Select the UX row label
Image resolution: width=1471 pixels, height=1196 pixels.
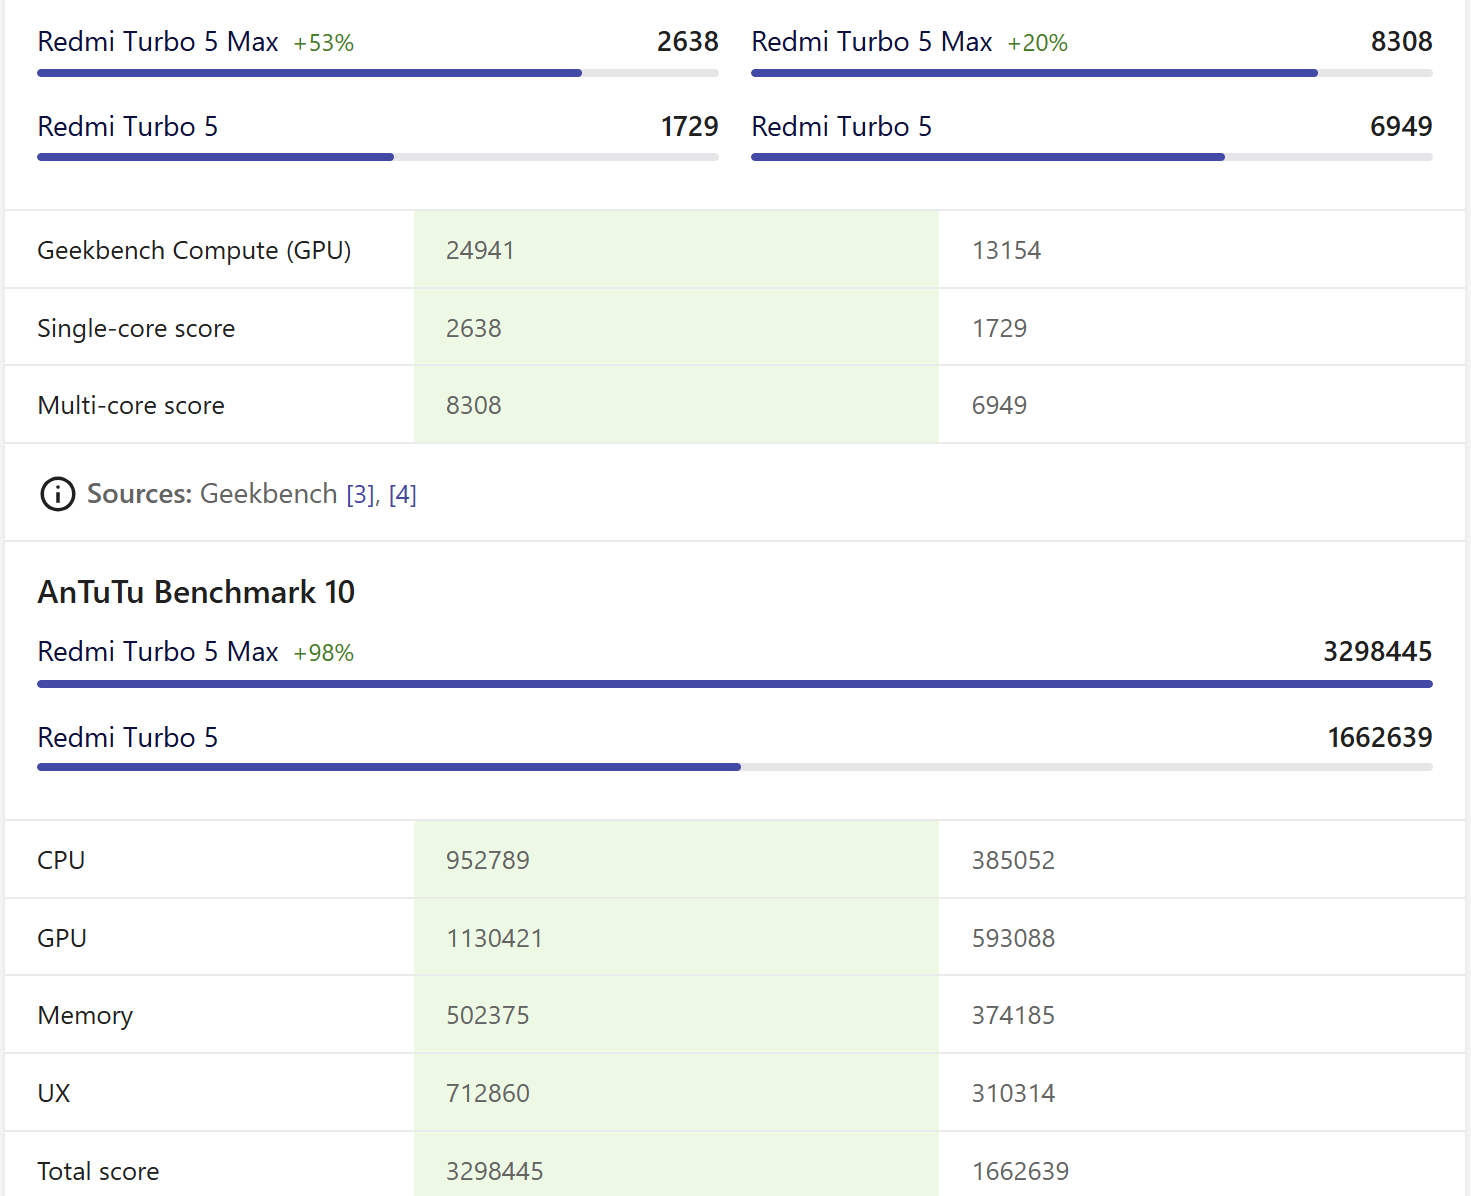(54, 1093)
